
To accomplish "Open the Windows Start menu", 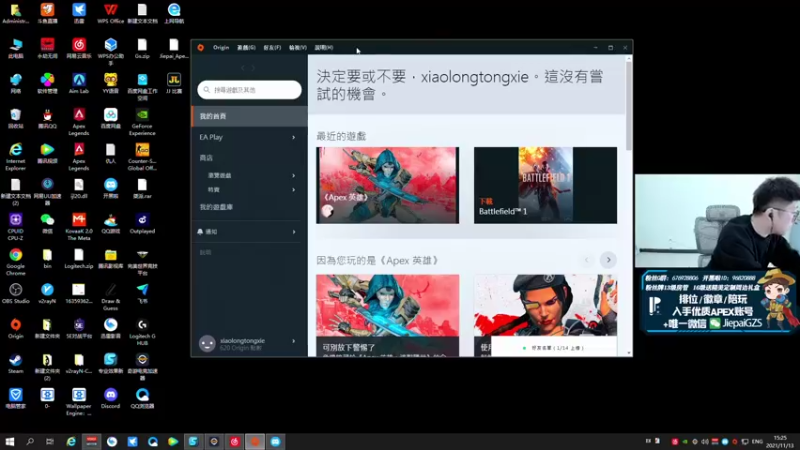I will pyautogui.click(x=10, y=441).
